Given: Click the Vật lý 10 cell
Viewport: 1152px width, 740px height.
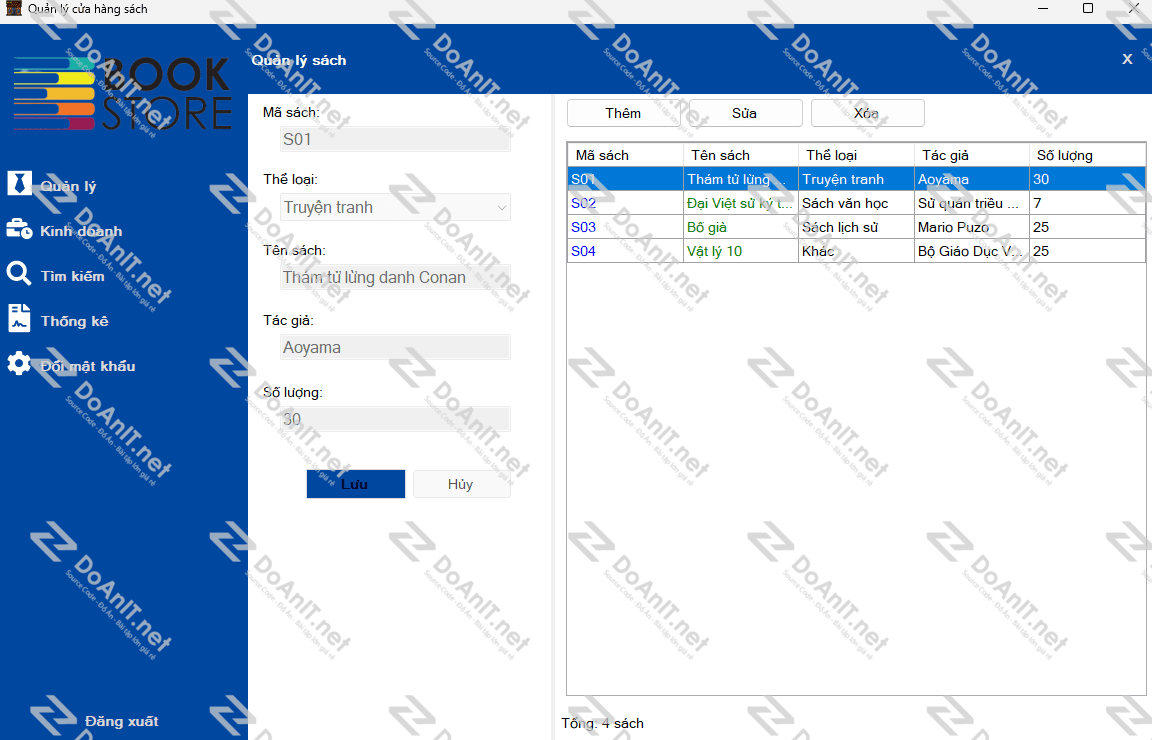Looking at the screenshot, I should click(x=741, y=251).
